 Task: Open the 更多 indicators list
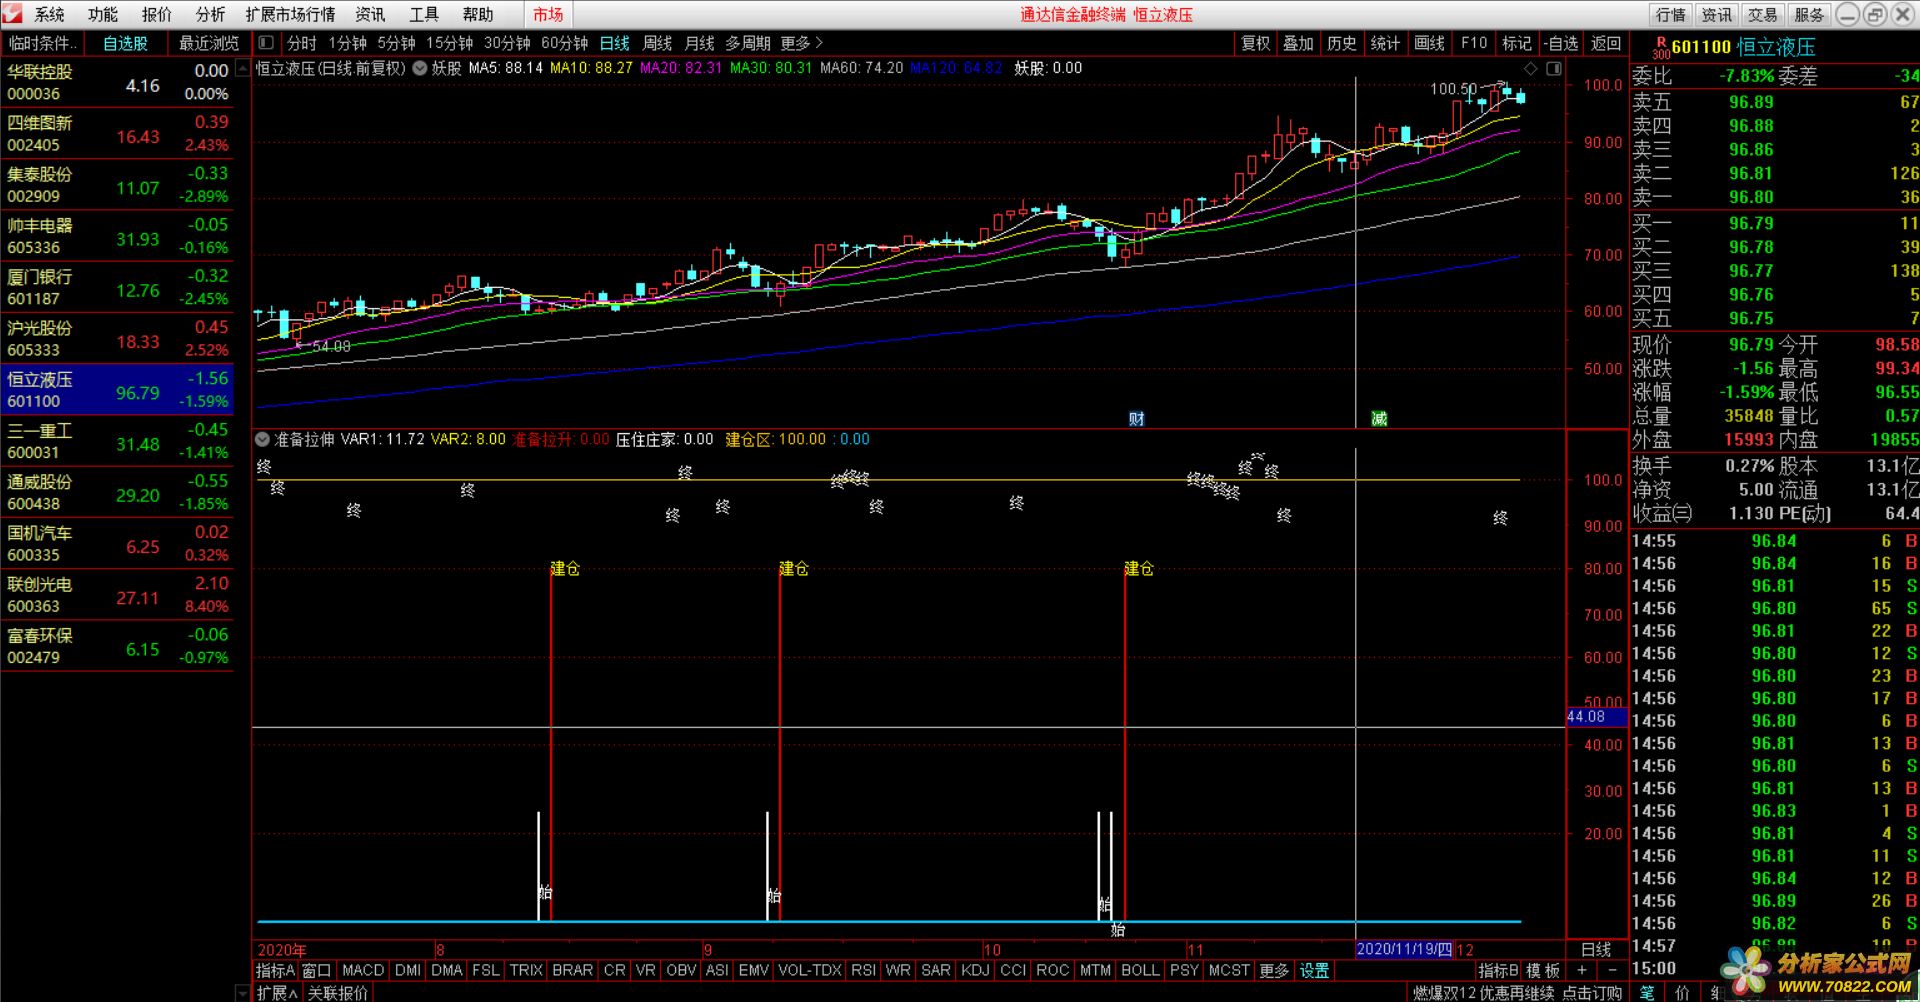click(1273, 970)
